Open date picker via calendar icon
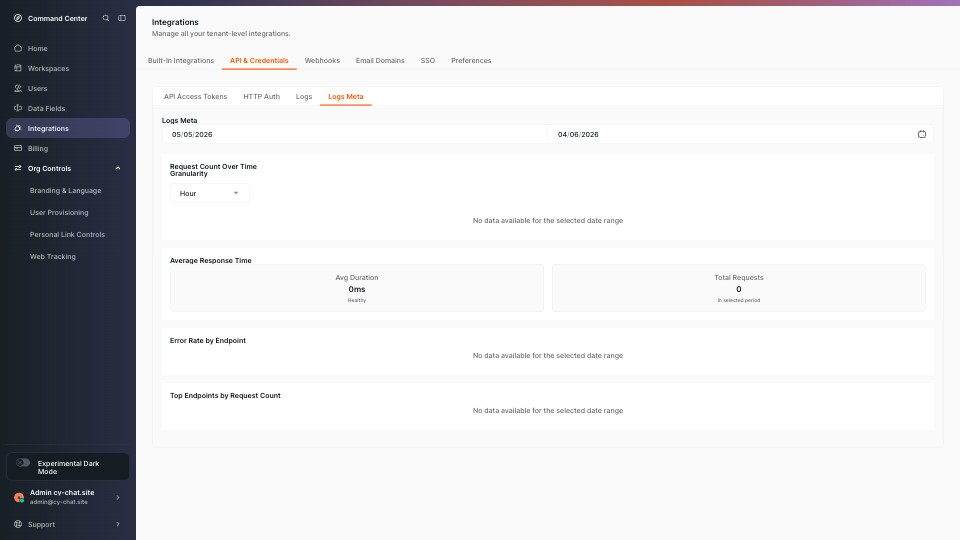This screenshot has width=960, height=540. [x=921, y=134]
